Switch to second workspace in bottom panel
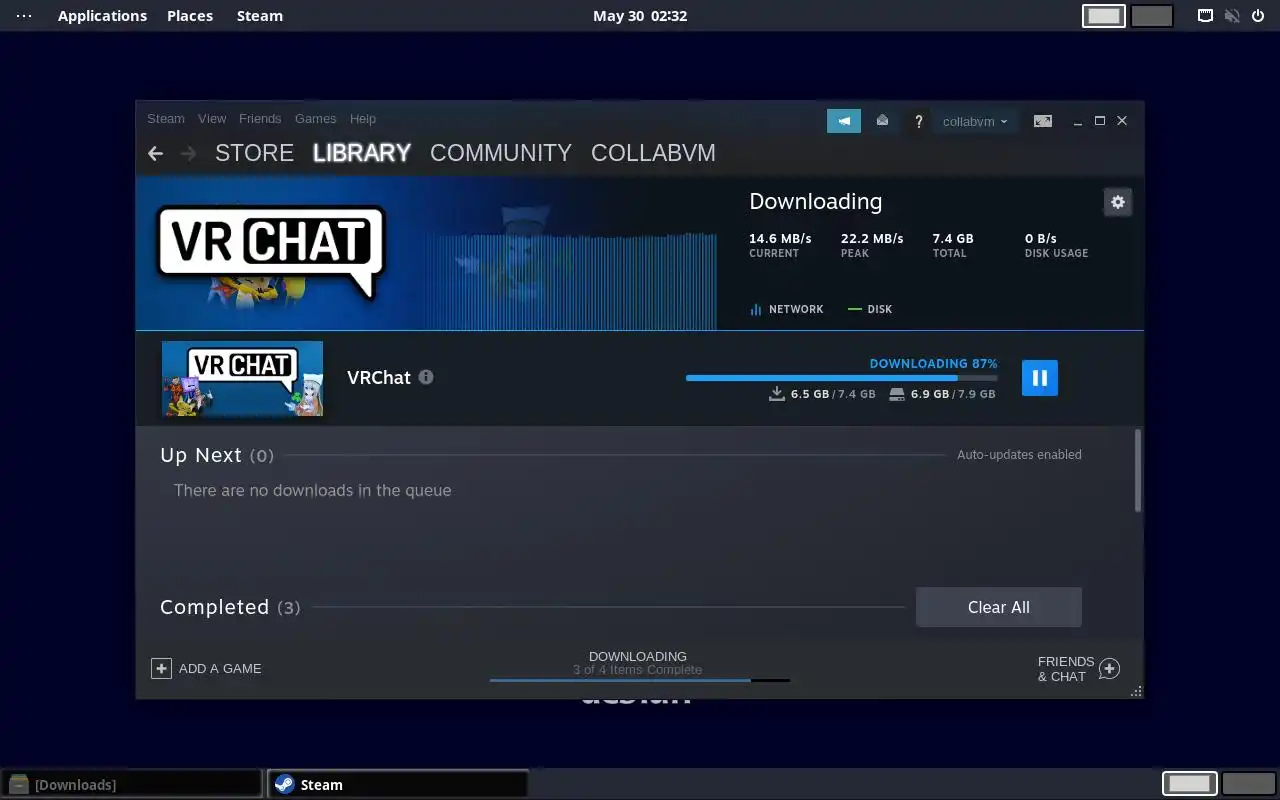 [1249, 783]
